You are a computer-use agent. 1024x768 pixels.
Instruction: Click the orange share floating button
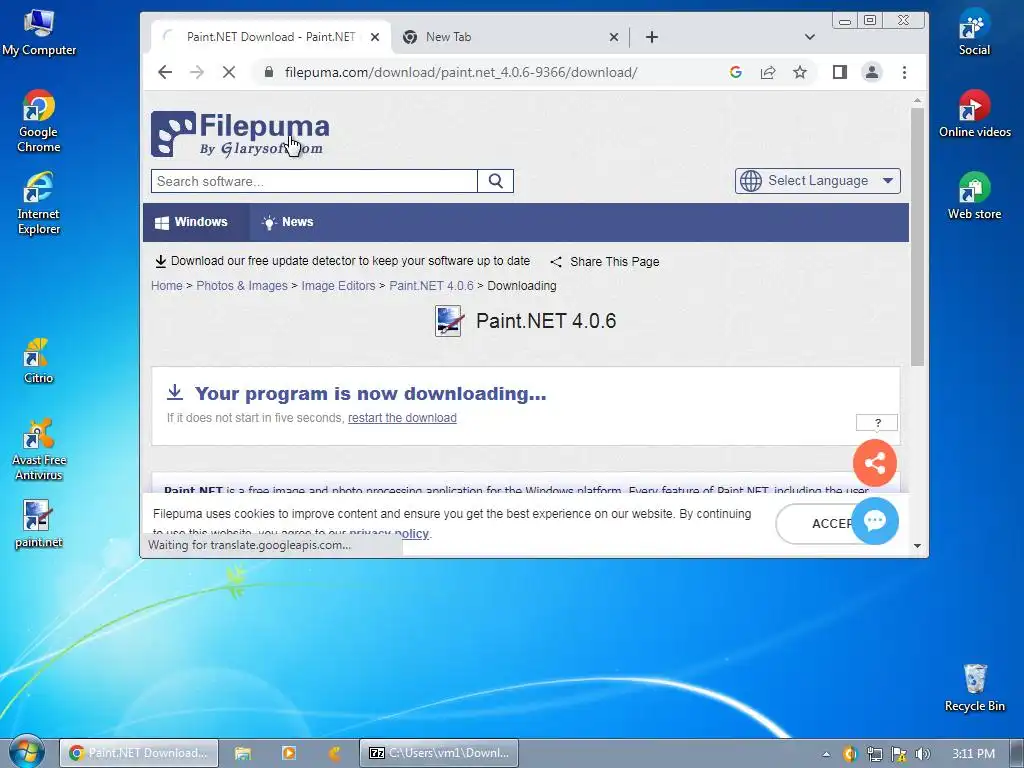[875, 463]
